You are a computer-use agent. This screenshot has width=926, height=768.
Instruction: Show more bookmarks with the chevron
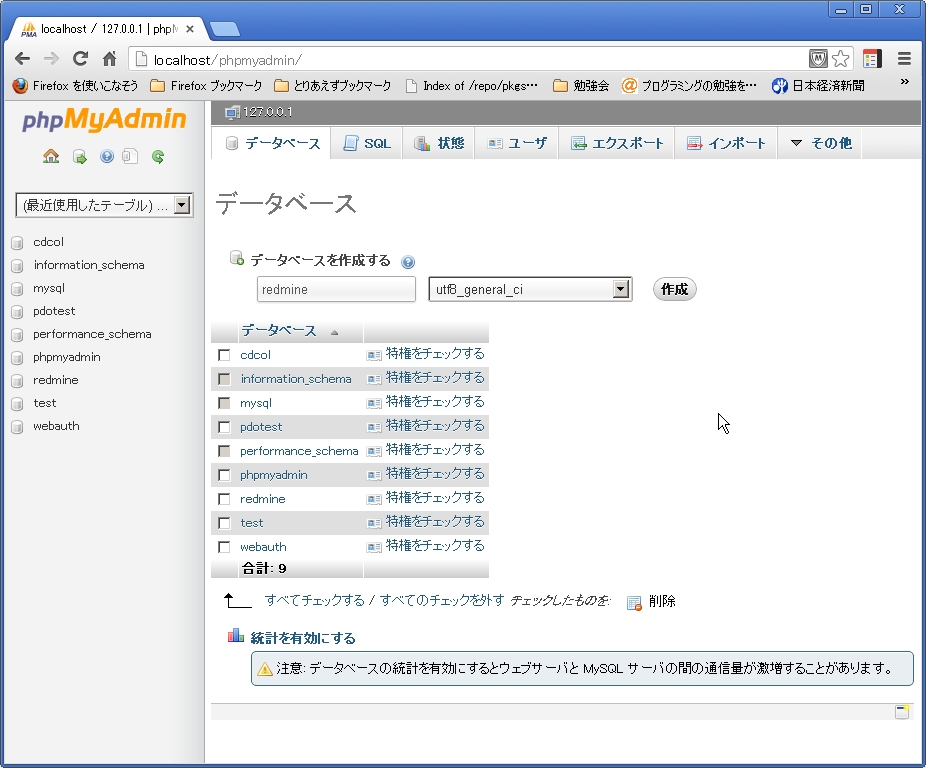click(904, 82)
